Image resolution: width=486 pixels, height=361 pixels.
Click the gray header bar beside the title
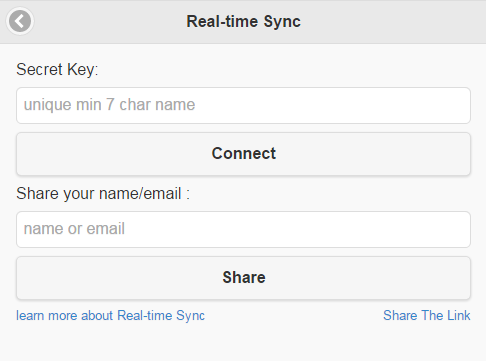[393, 22]
